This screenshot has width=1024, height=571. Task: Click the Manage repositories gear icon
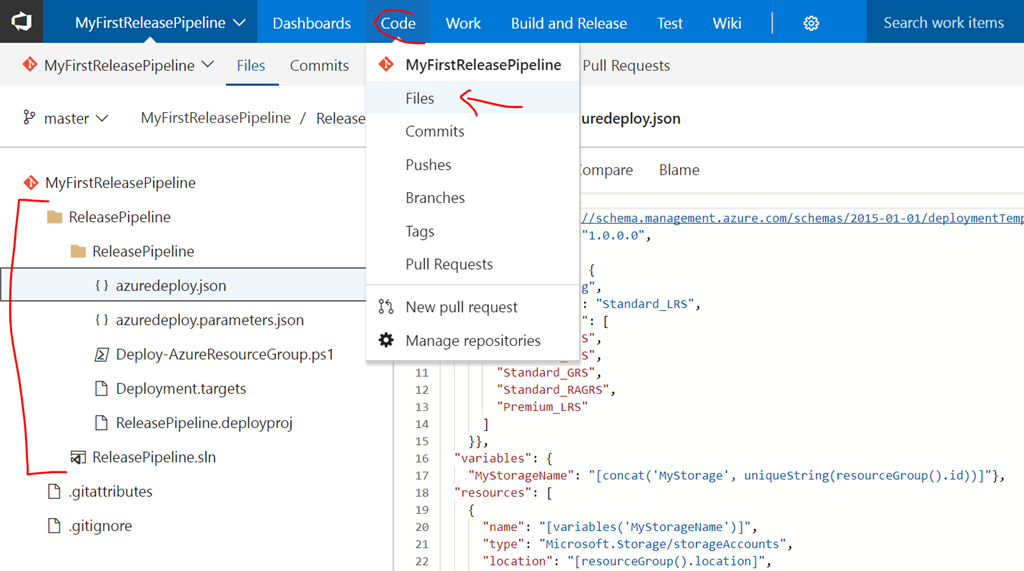386,341
